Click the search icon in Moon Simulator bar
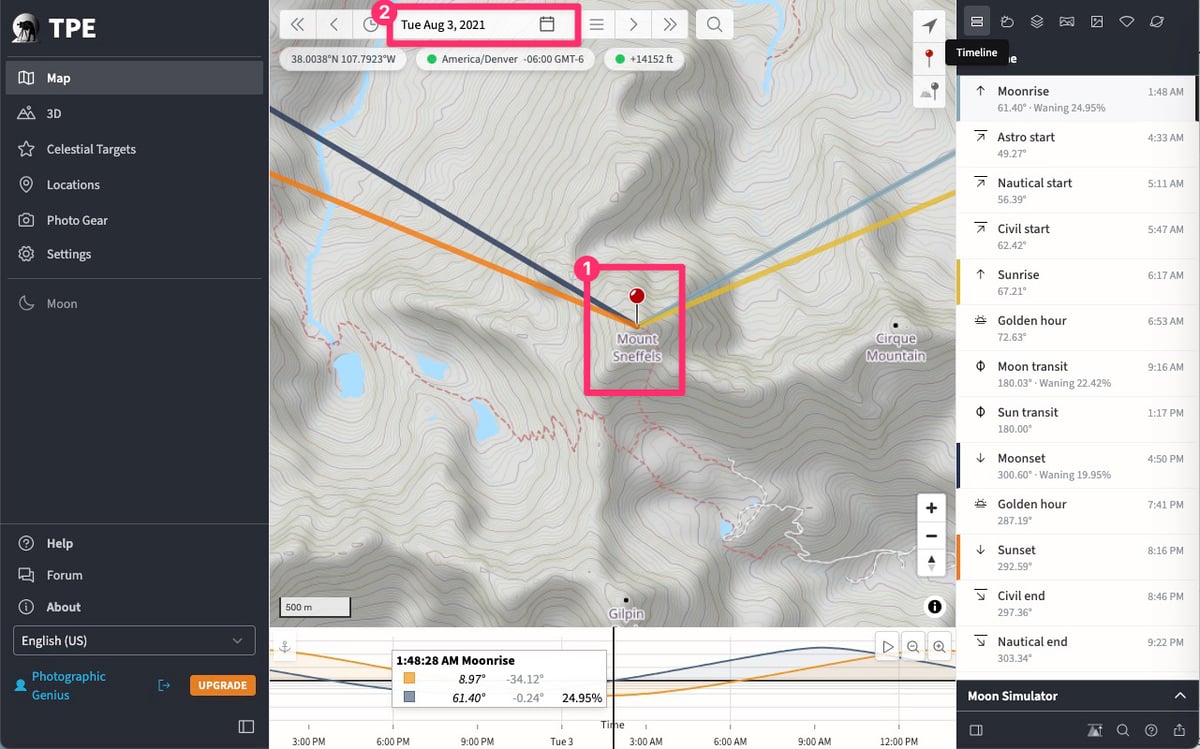This screenshot has height=749, width=1200. click(1123, 730)
